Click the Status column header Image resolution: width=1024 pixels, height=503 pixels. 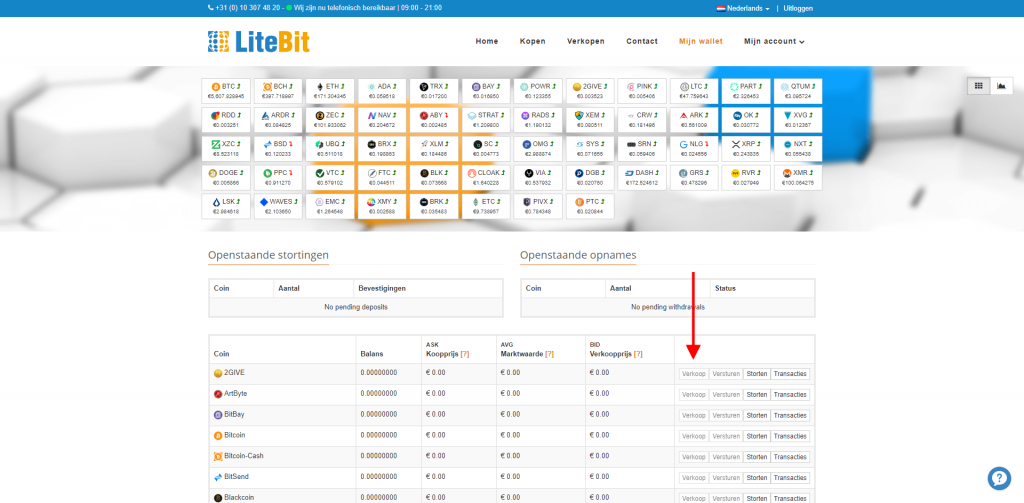click(x=726, y=287)
